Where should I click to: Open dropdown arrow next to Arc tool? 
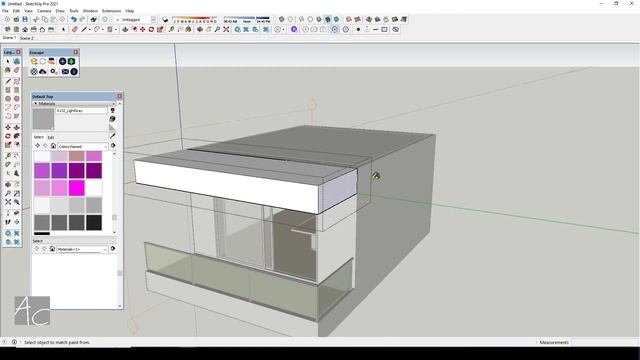click(102, 30)
